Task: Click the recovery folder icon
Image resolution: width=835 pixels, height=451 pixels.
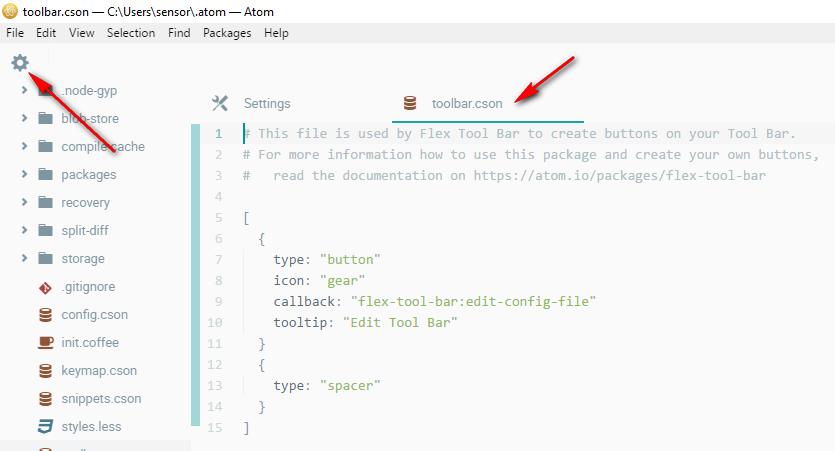Action: [x=46, y=202]
